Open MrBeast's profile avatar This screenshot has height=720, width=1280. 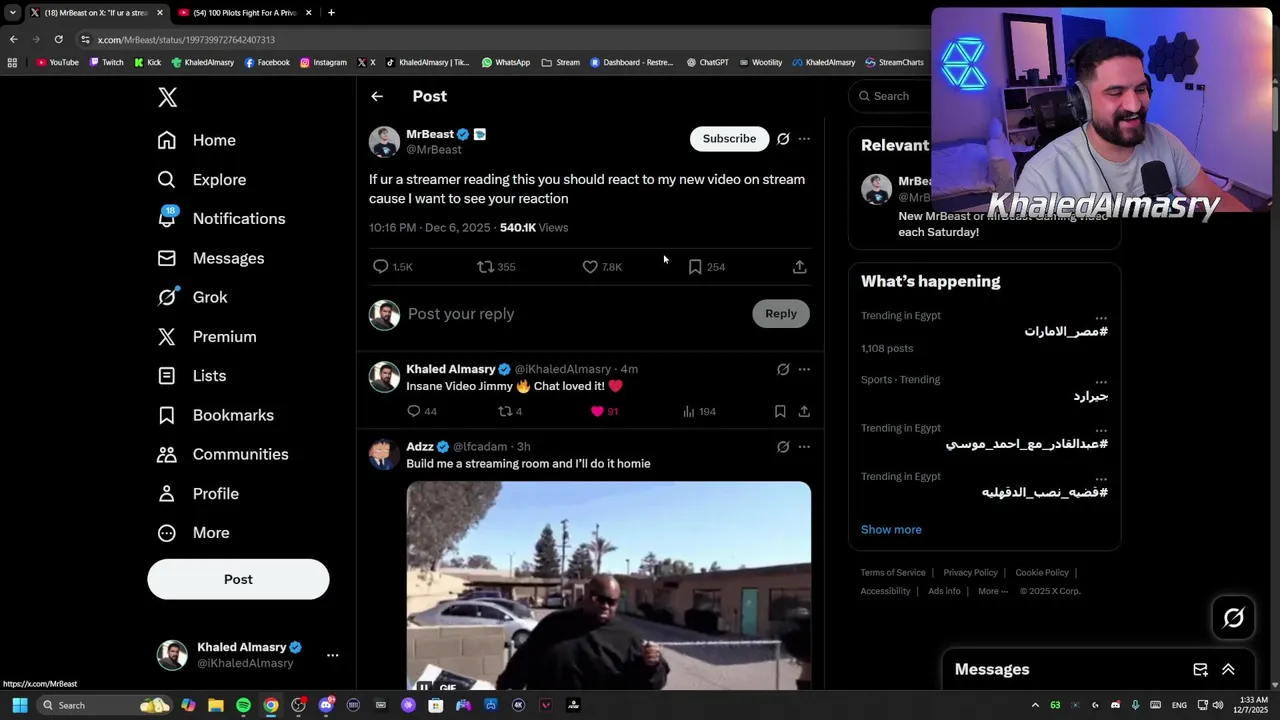[384, 142]
